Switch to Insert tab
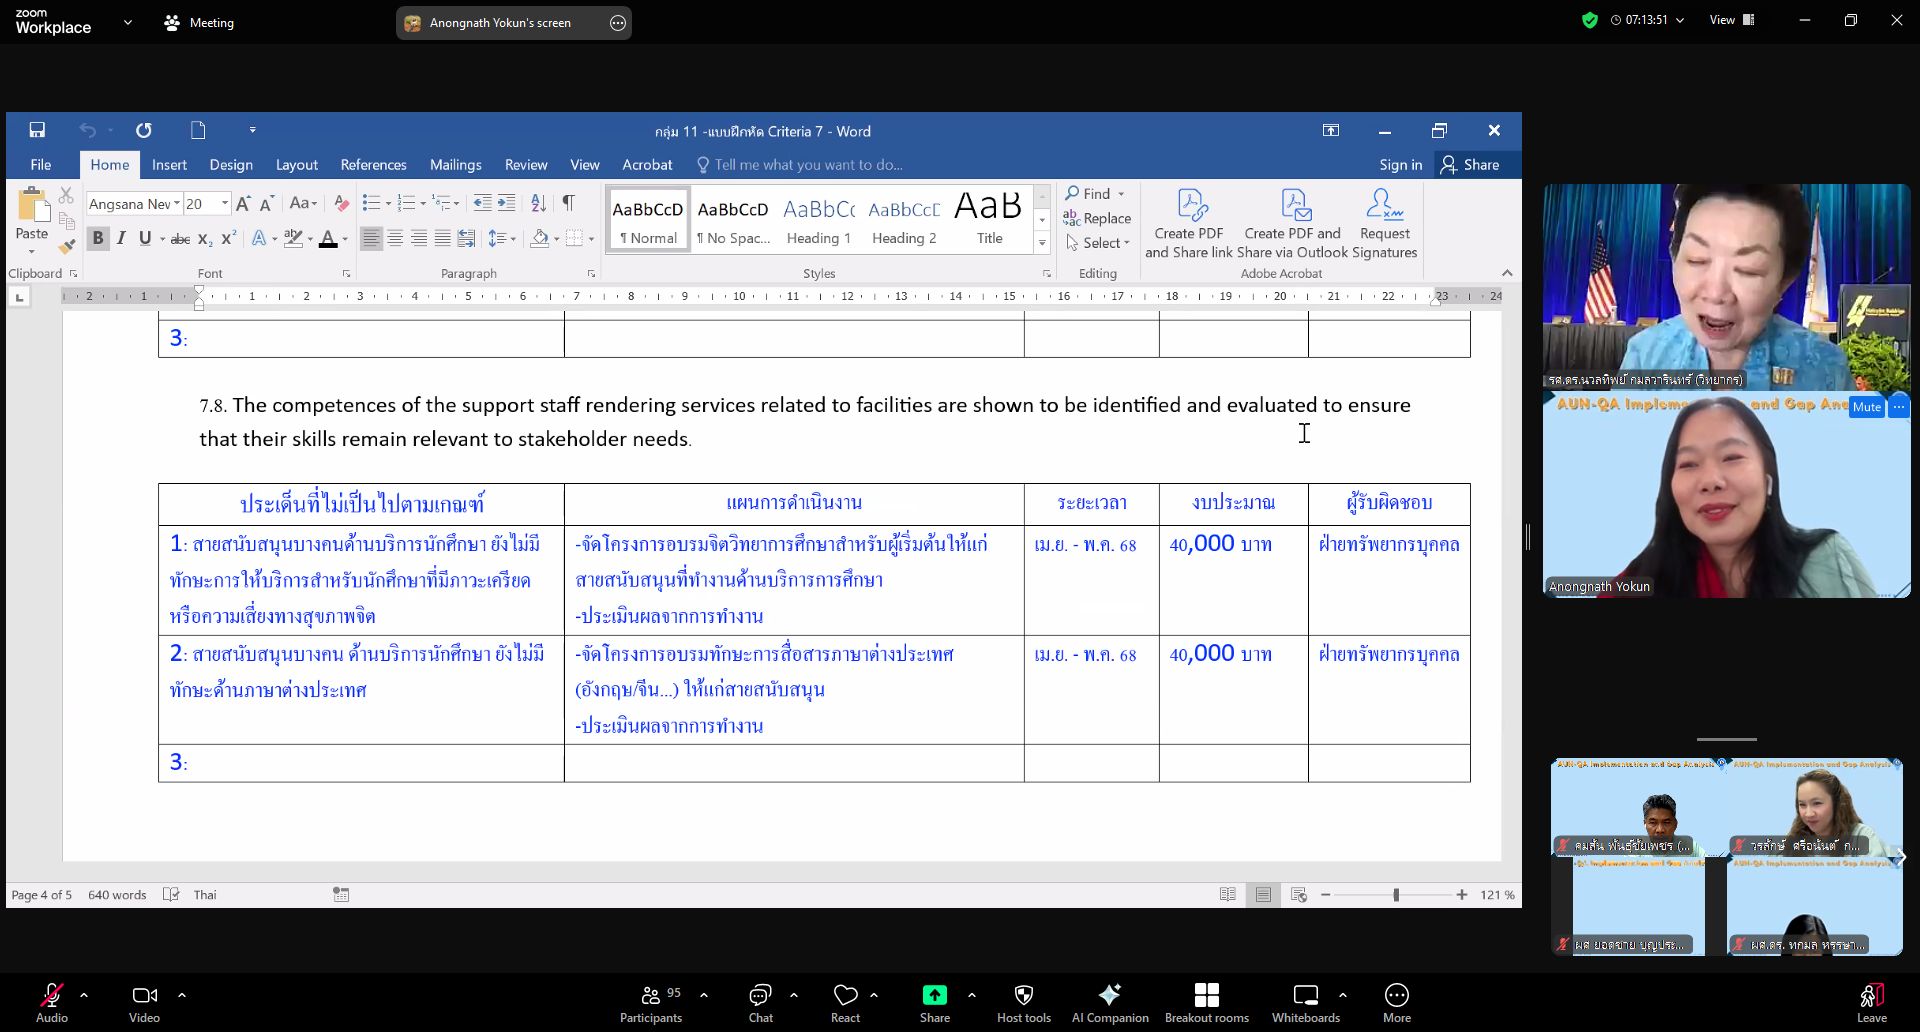 169,165
